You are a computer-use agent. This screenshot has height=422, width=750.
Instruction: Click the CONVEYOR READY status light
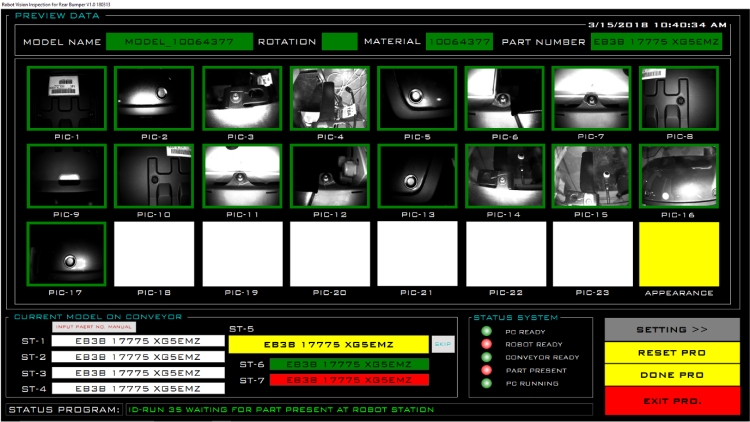coord(486,357)
